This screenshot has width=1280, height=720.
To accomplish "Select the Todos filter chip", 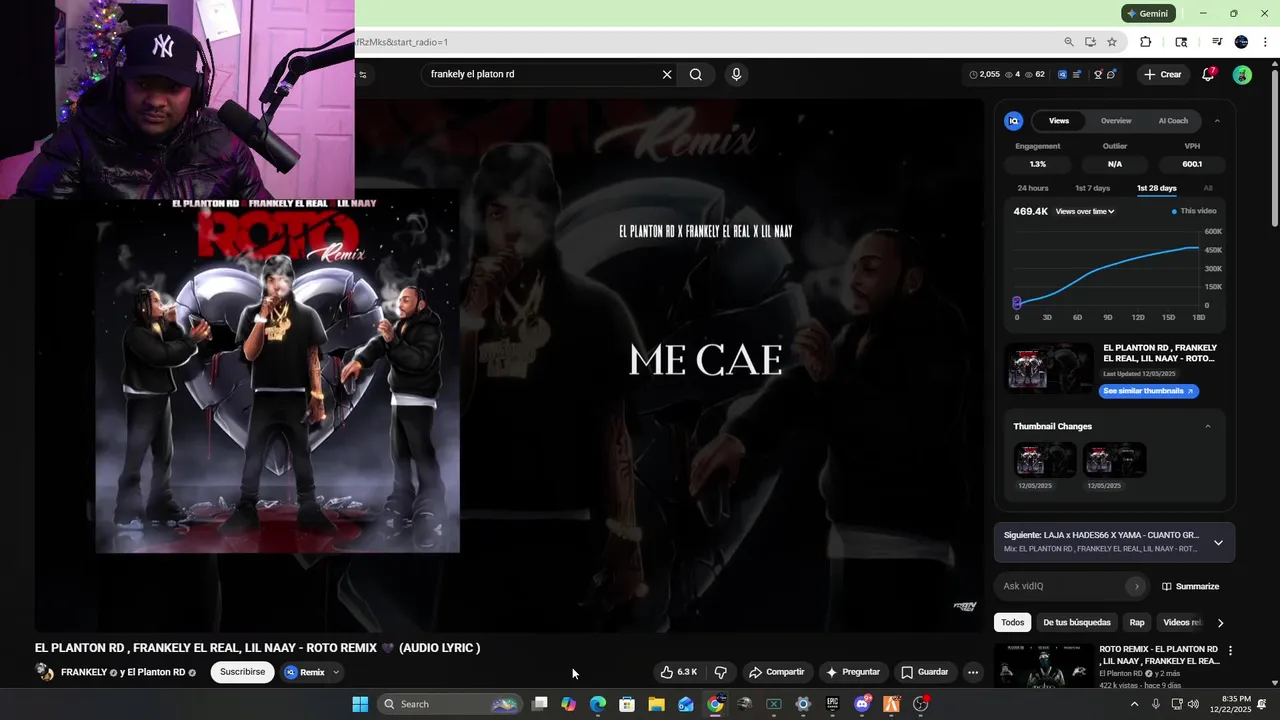I will pos(1013,622).
